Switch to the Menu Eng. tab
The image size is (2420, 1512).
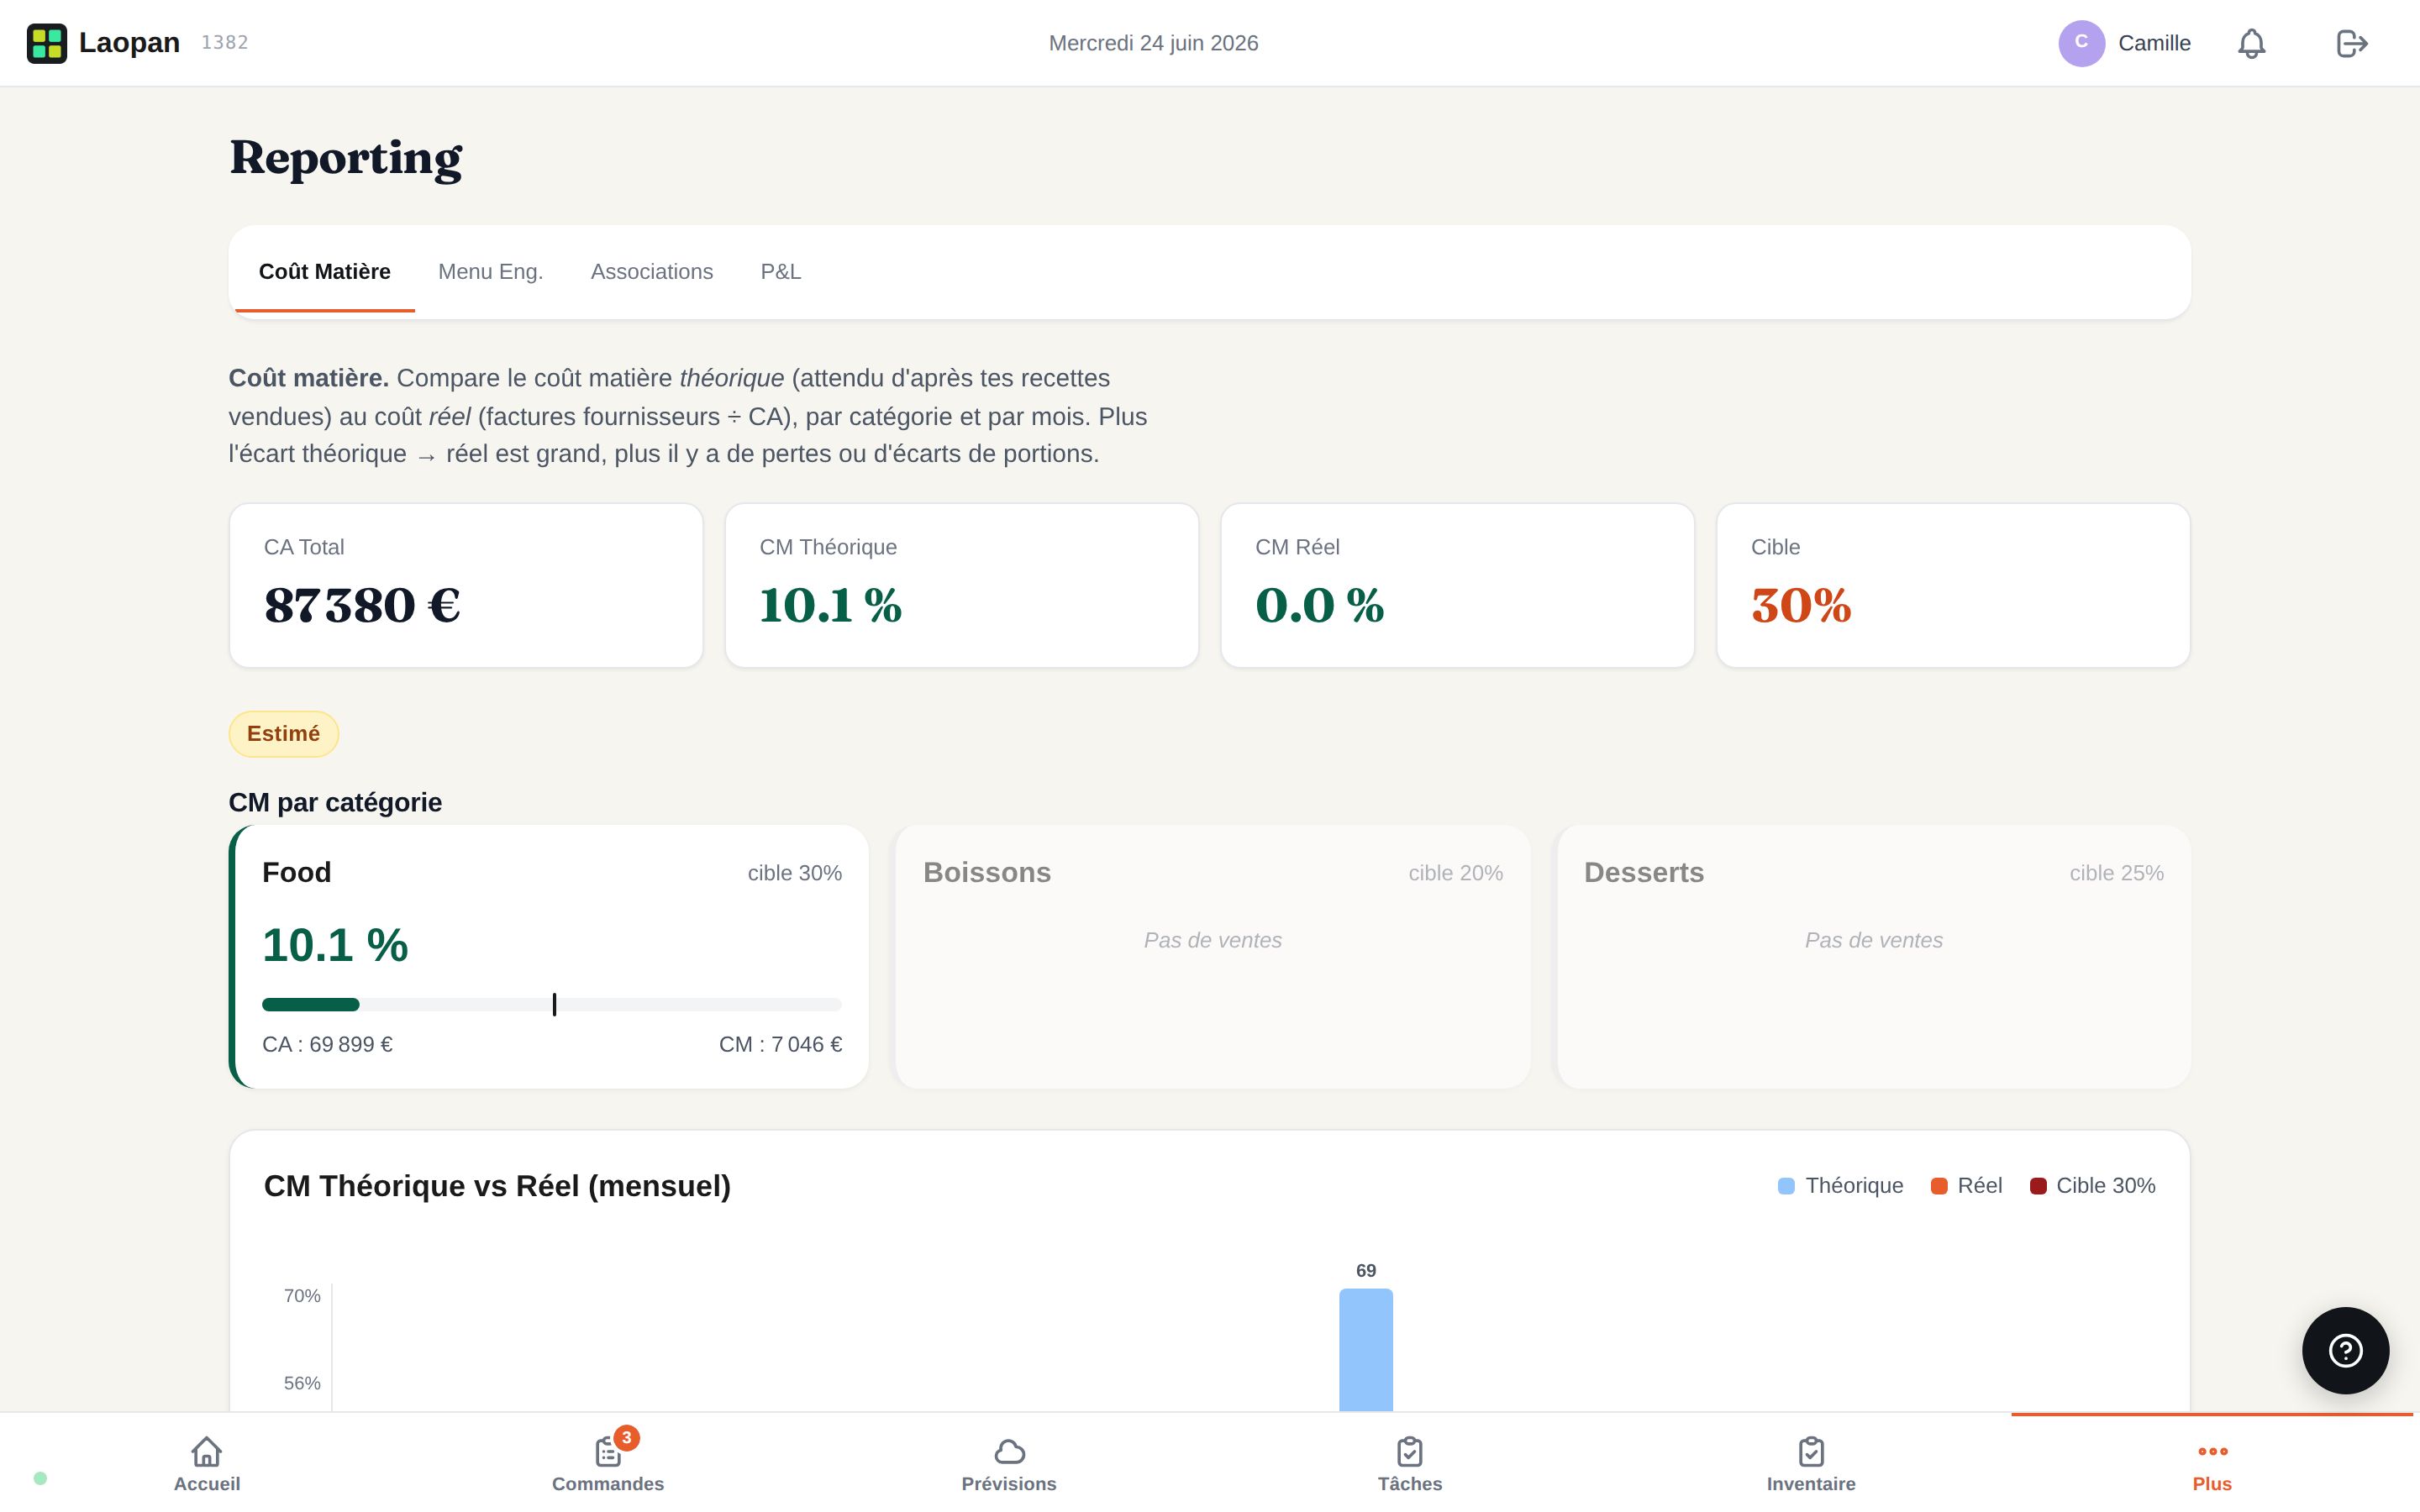(x=490, y=272)
